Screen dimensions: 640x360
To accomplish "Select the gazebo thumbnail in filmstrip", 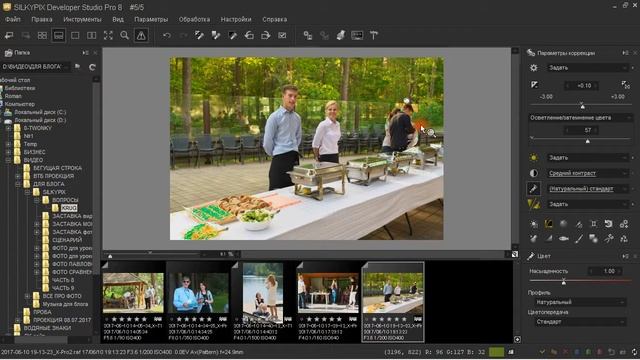I will tap(133, 293).
